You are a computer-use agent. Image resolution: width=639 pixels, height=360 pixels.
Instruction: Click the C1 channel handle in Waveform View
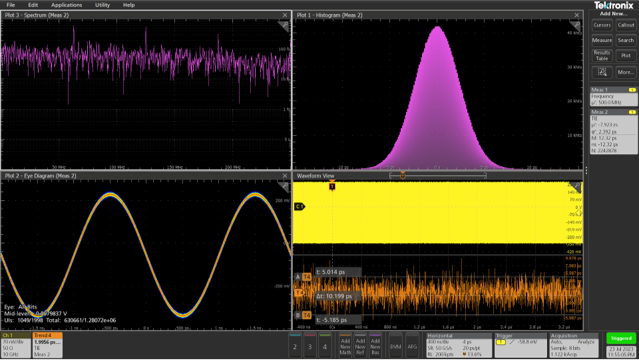299,207
